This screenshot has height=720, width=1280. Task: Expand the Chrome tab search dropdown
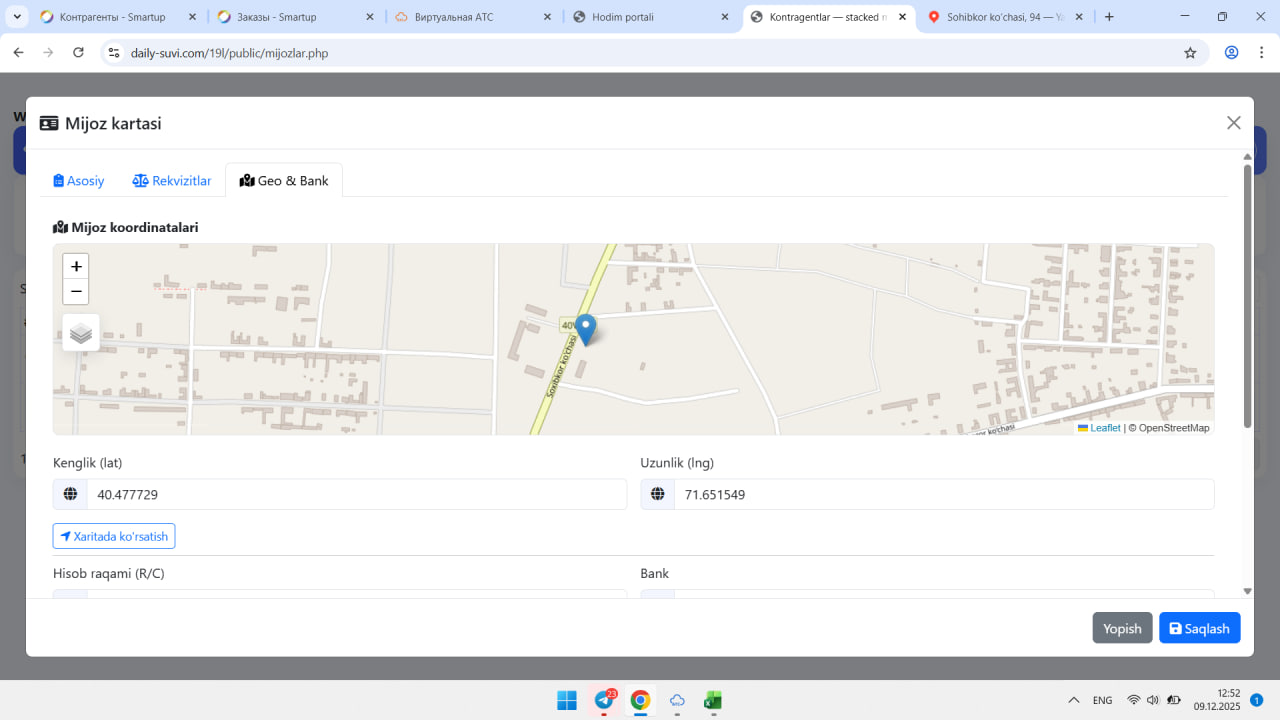pos(17,17)
